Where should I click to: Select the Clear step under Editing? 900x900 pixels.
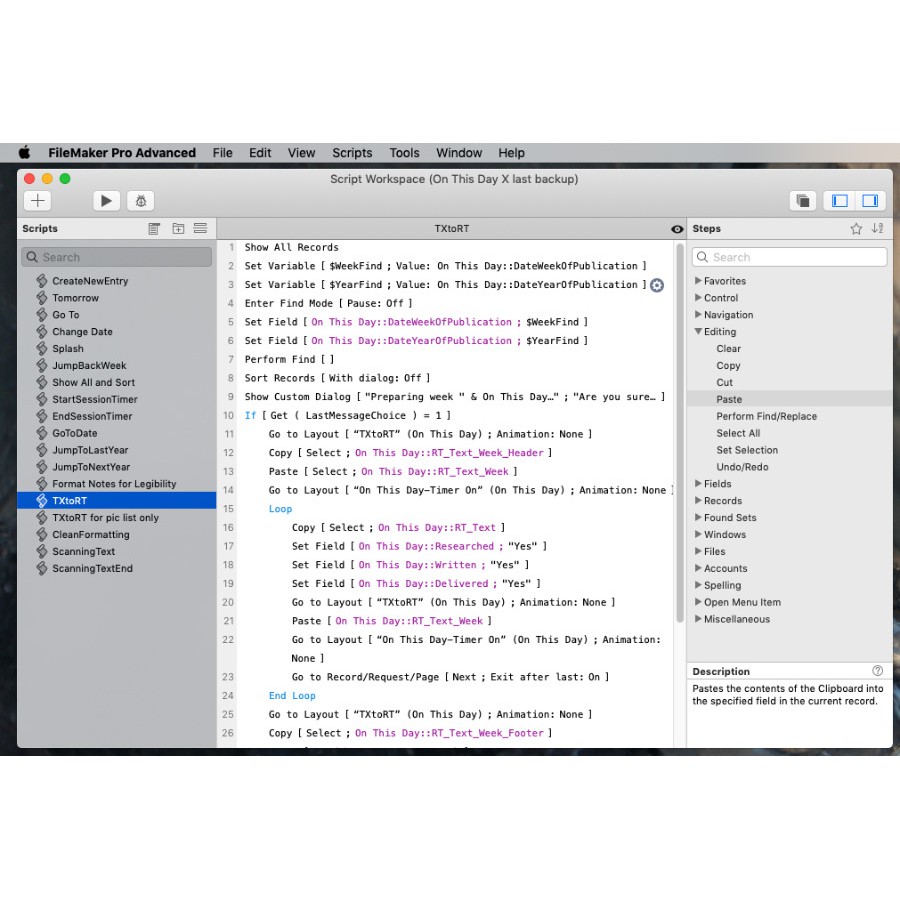[x=728, y=348]
